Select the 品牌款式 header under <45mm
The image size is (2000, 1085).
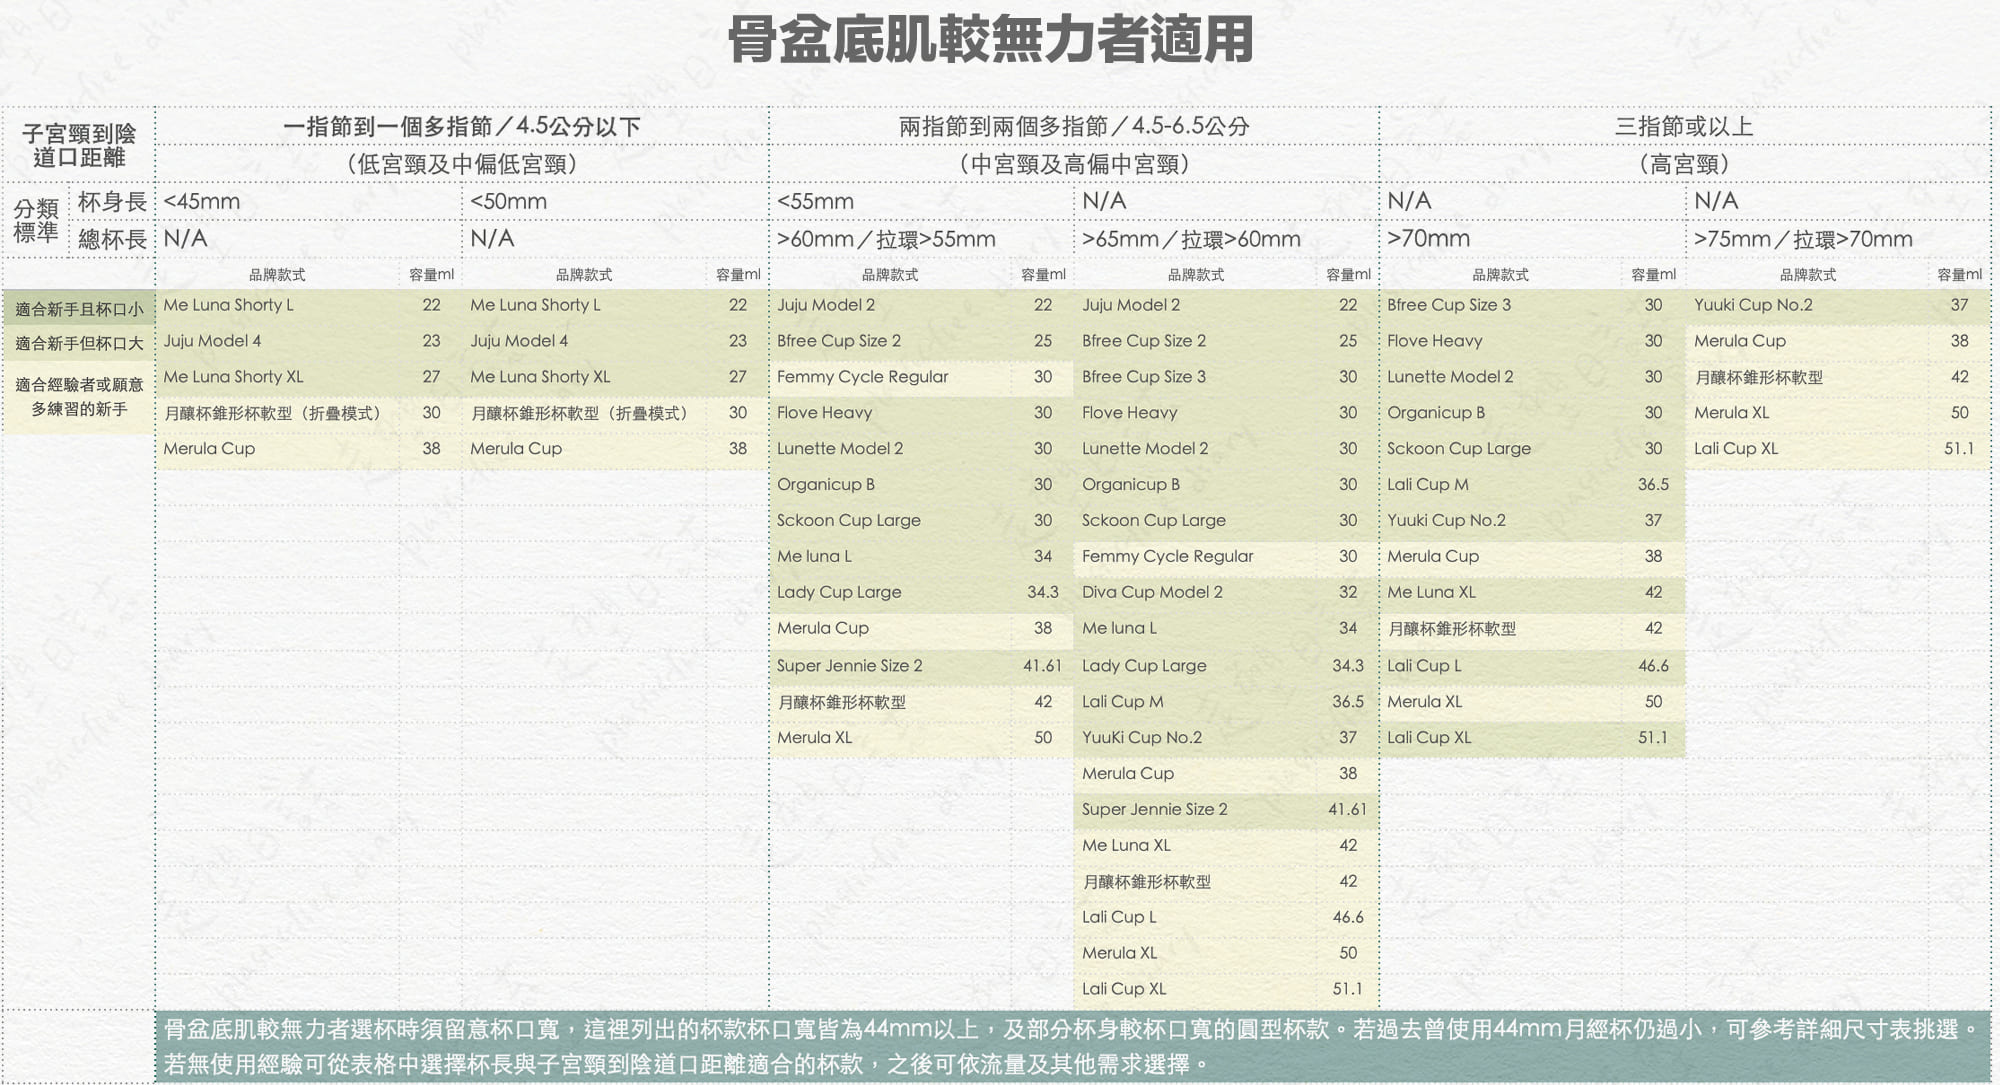point(277,275)
